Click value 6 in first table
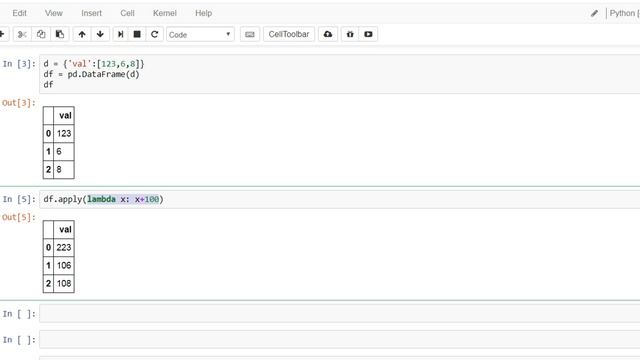640x360 pixels. tap(59, 151)
